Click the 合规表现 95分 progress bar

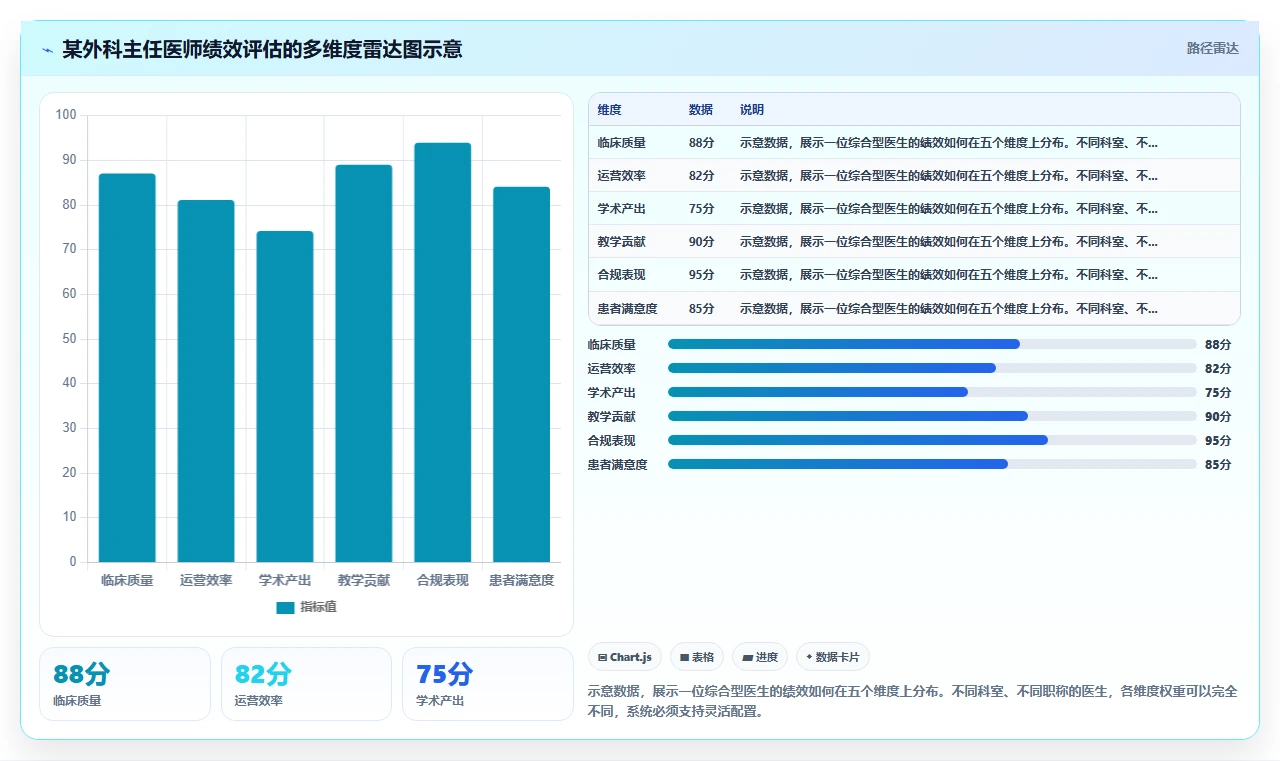(x=932, y=440)
